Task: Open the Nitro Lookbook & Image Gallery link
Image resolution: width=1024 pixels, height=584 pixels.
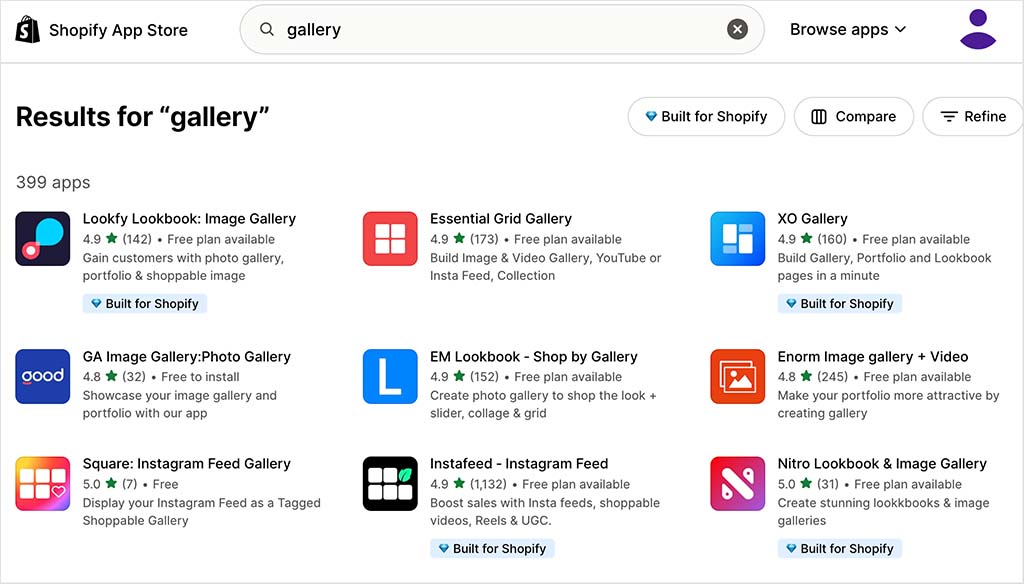Action: [x=881, y=464]
